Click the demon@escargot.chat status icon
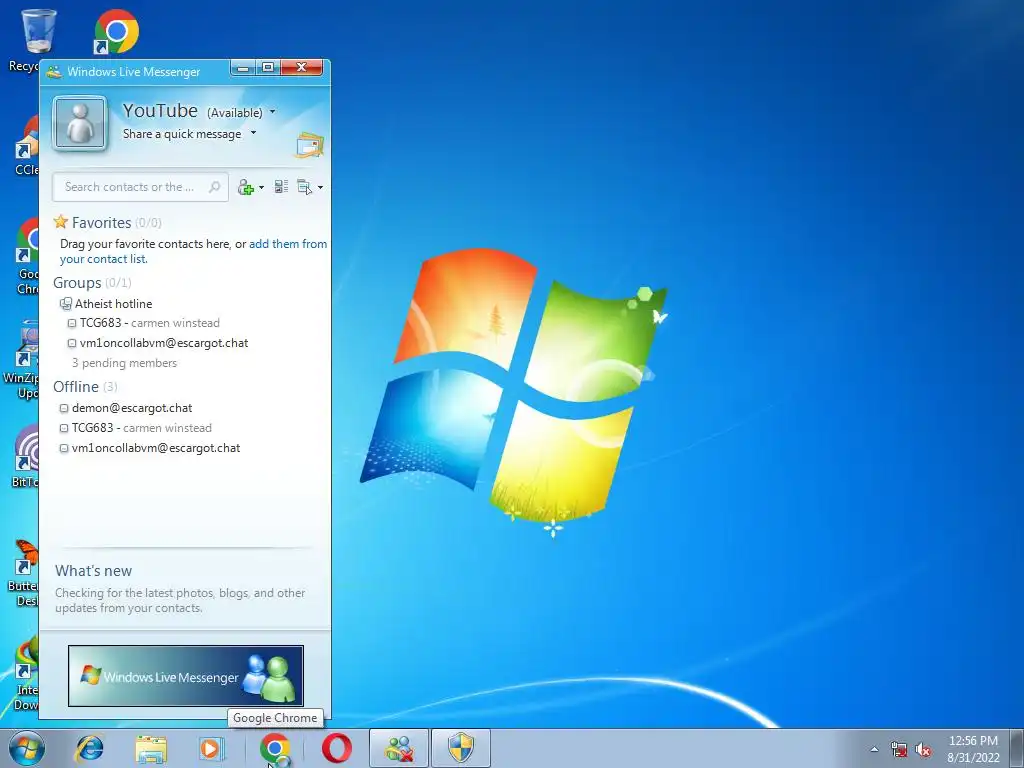The width and height of the screenshot is (1024, 768). click(64, 408)
